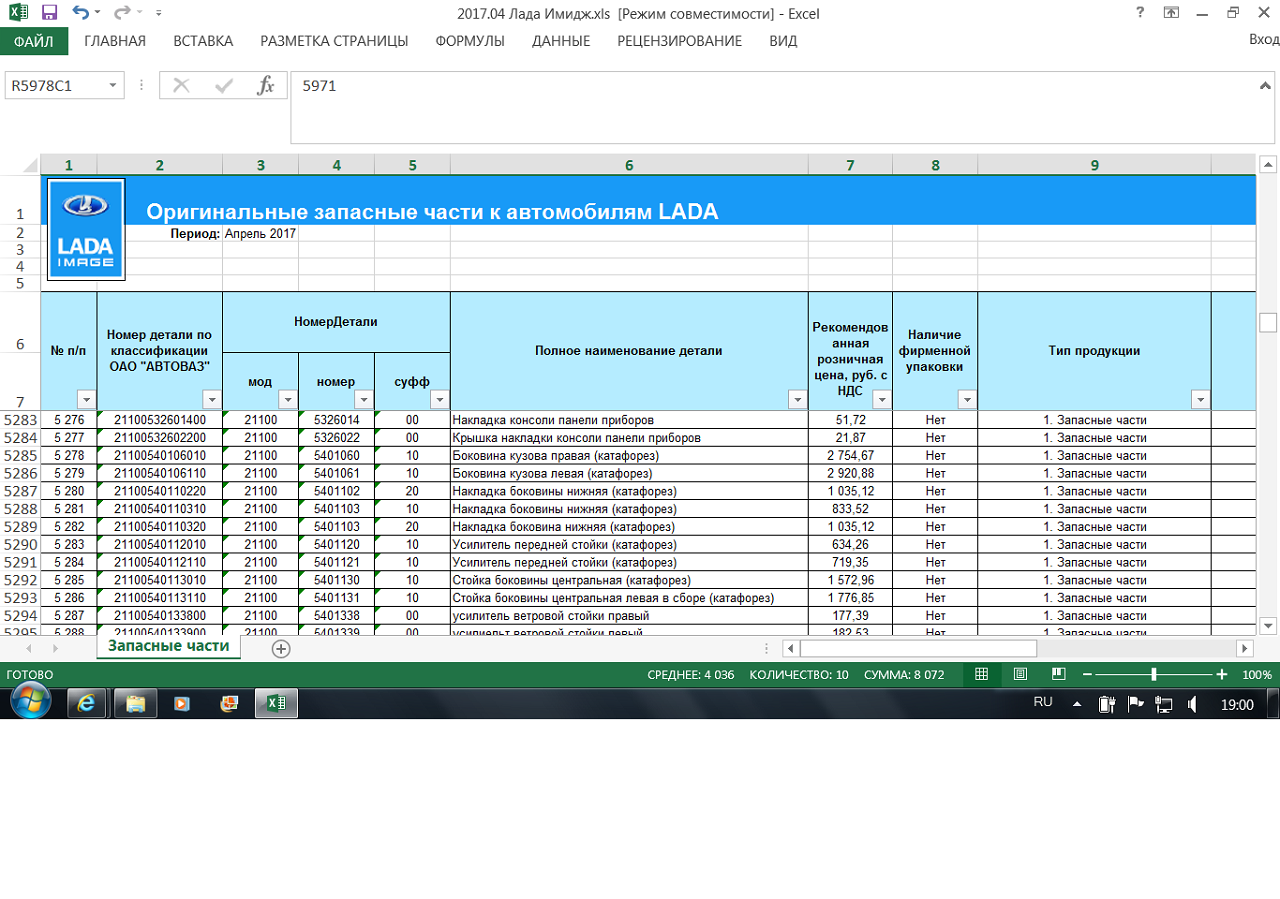Open the Customize Quick Access Toolbar dropdown
The height and width of the screenshot is (899, 1280).
pyautogui.click(x=160, y=14)
